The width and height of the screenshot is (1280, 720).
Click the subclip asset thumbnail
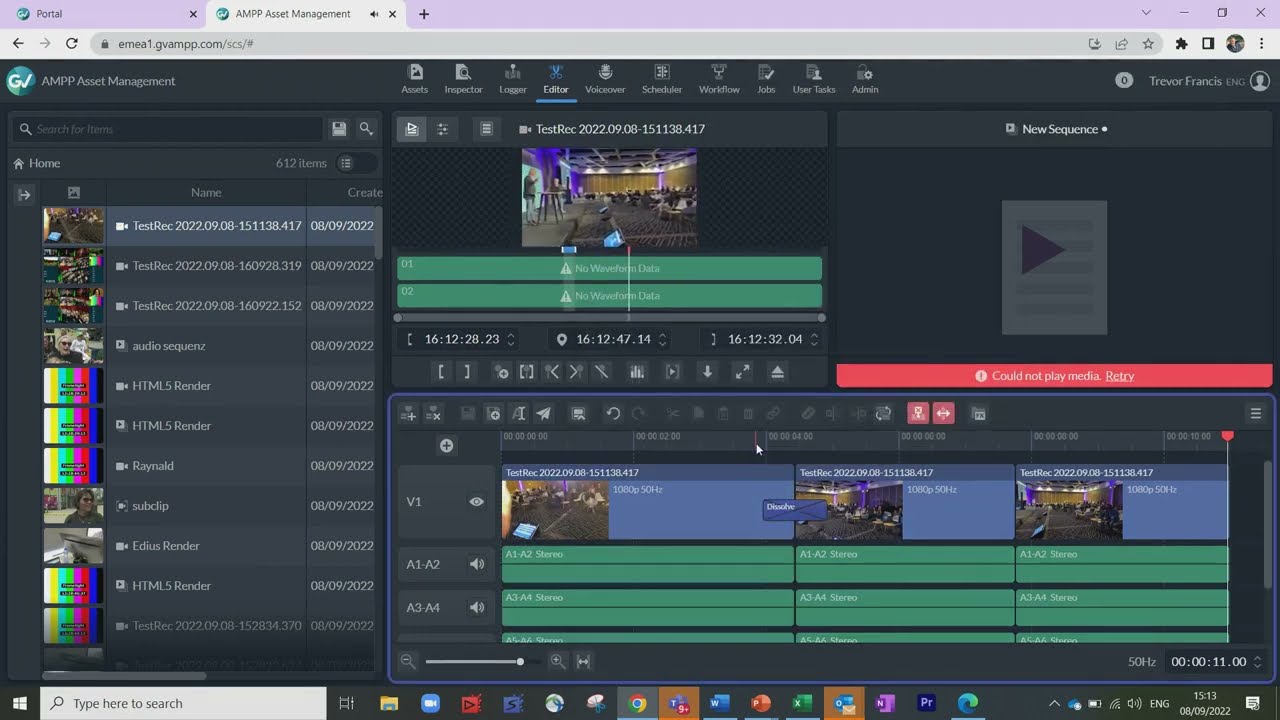point(73,505)
